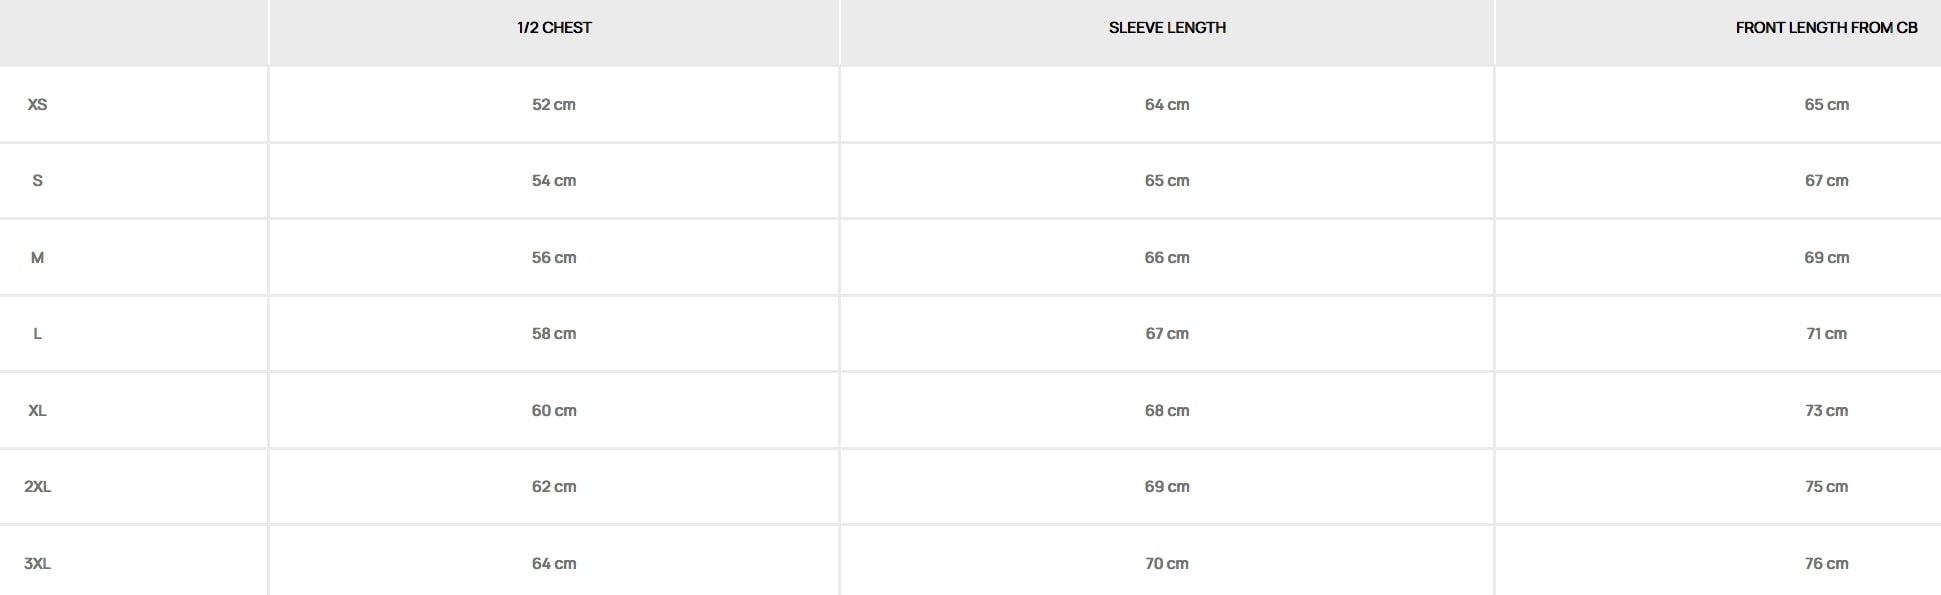
Task: Click the 62 cm chest value for 2XL
Action: [x=554, y=487]
